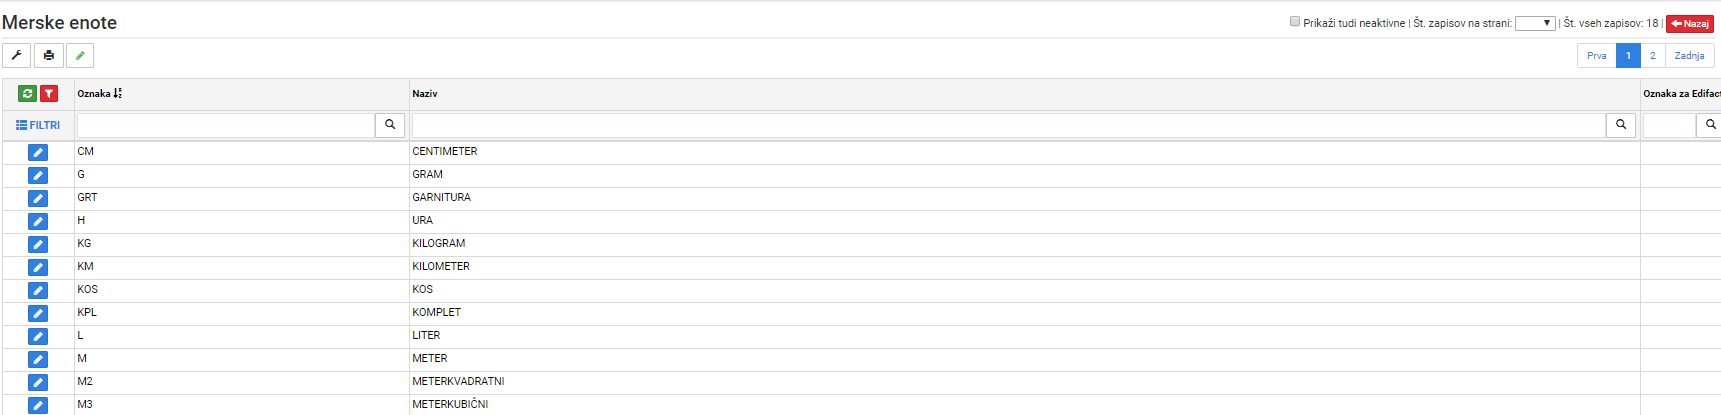Click the green pencil toolbar icon
Image resolution: width=1721 pixels, height=415 pixels.
[80, 56]
